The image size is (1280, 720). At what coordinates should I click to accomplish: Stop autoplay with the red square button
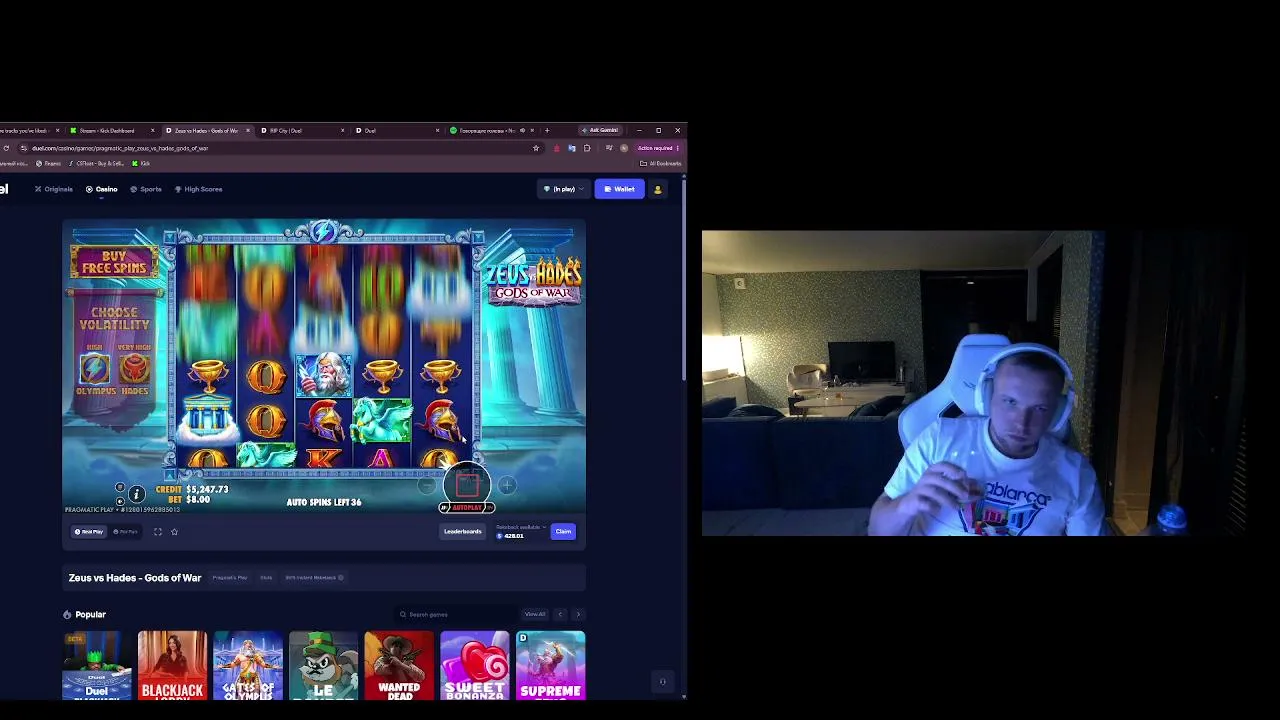click(x=467, y=485)
